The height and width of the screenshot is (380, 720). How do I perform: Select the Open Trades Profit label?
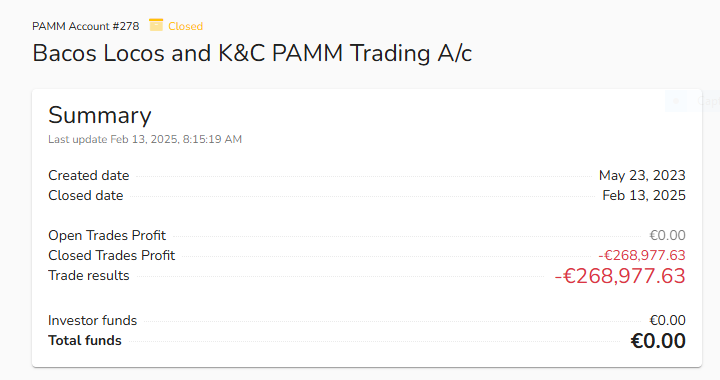[x=107, y=235]
